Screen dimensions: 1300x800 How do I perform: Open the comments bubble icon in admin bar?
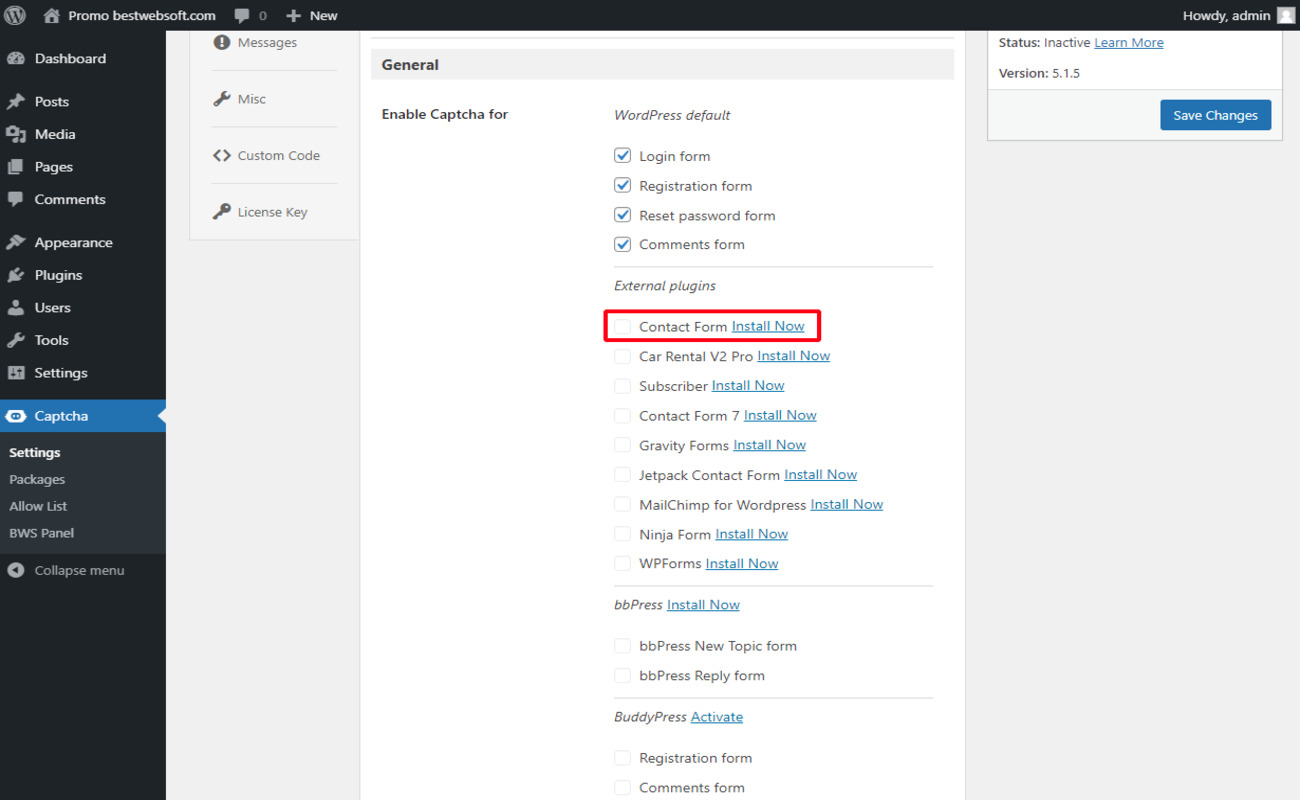click(x=242, y=16)
